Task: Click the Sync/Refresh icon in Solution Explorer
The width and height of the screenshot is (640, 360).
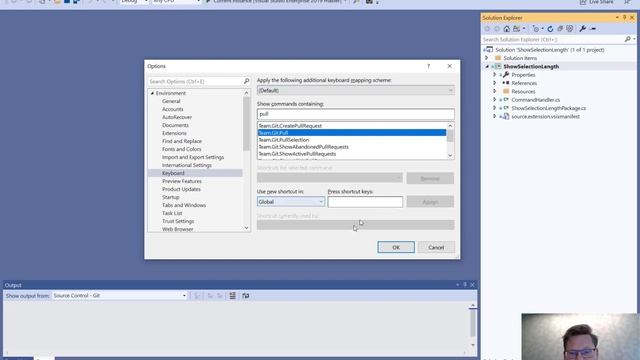Action: pyautogui.click(x=550, y=29)
